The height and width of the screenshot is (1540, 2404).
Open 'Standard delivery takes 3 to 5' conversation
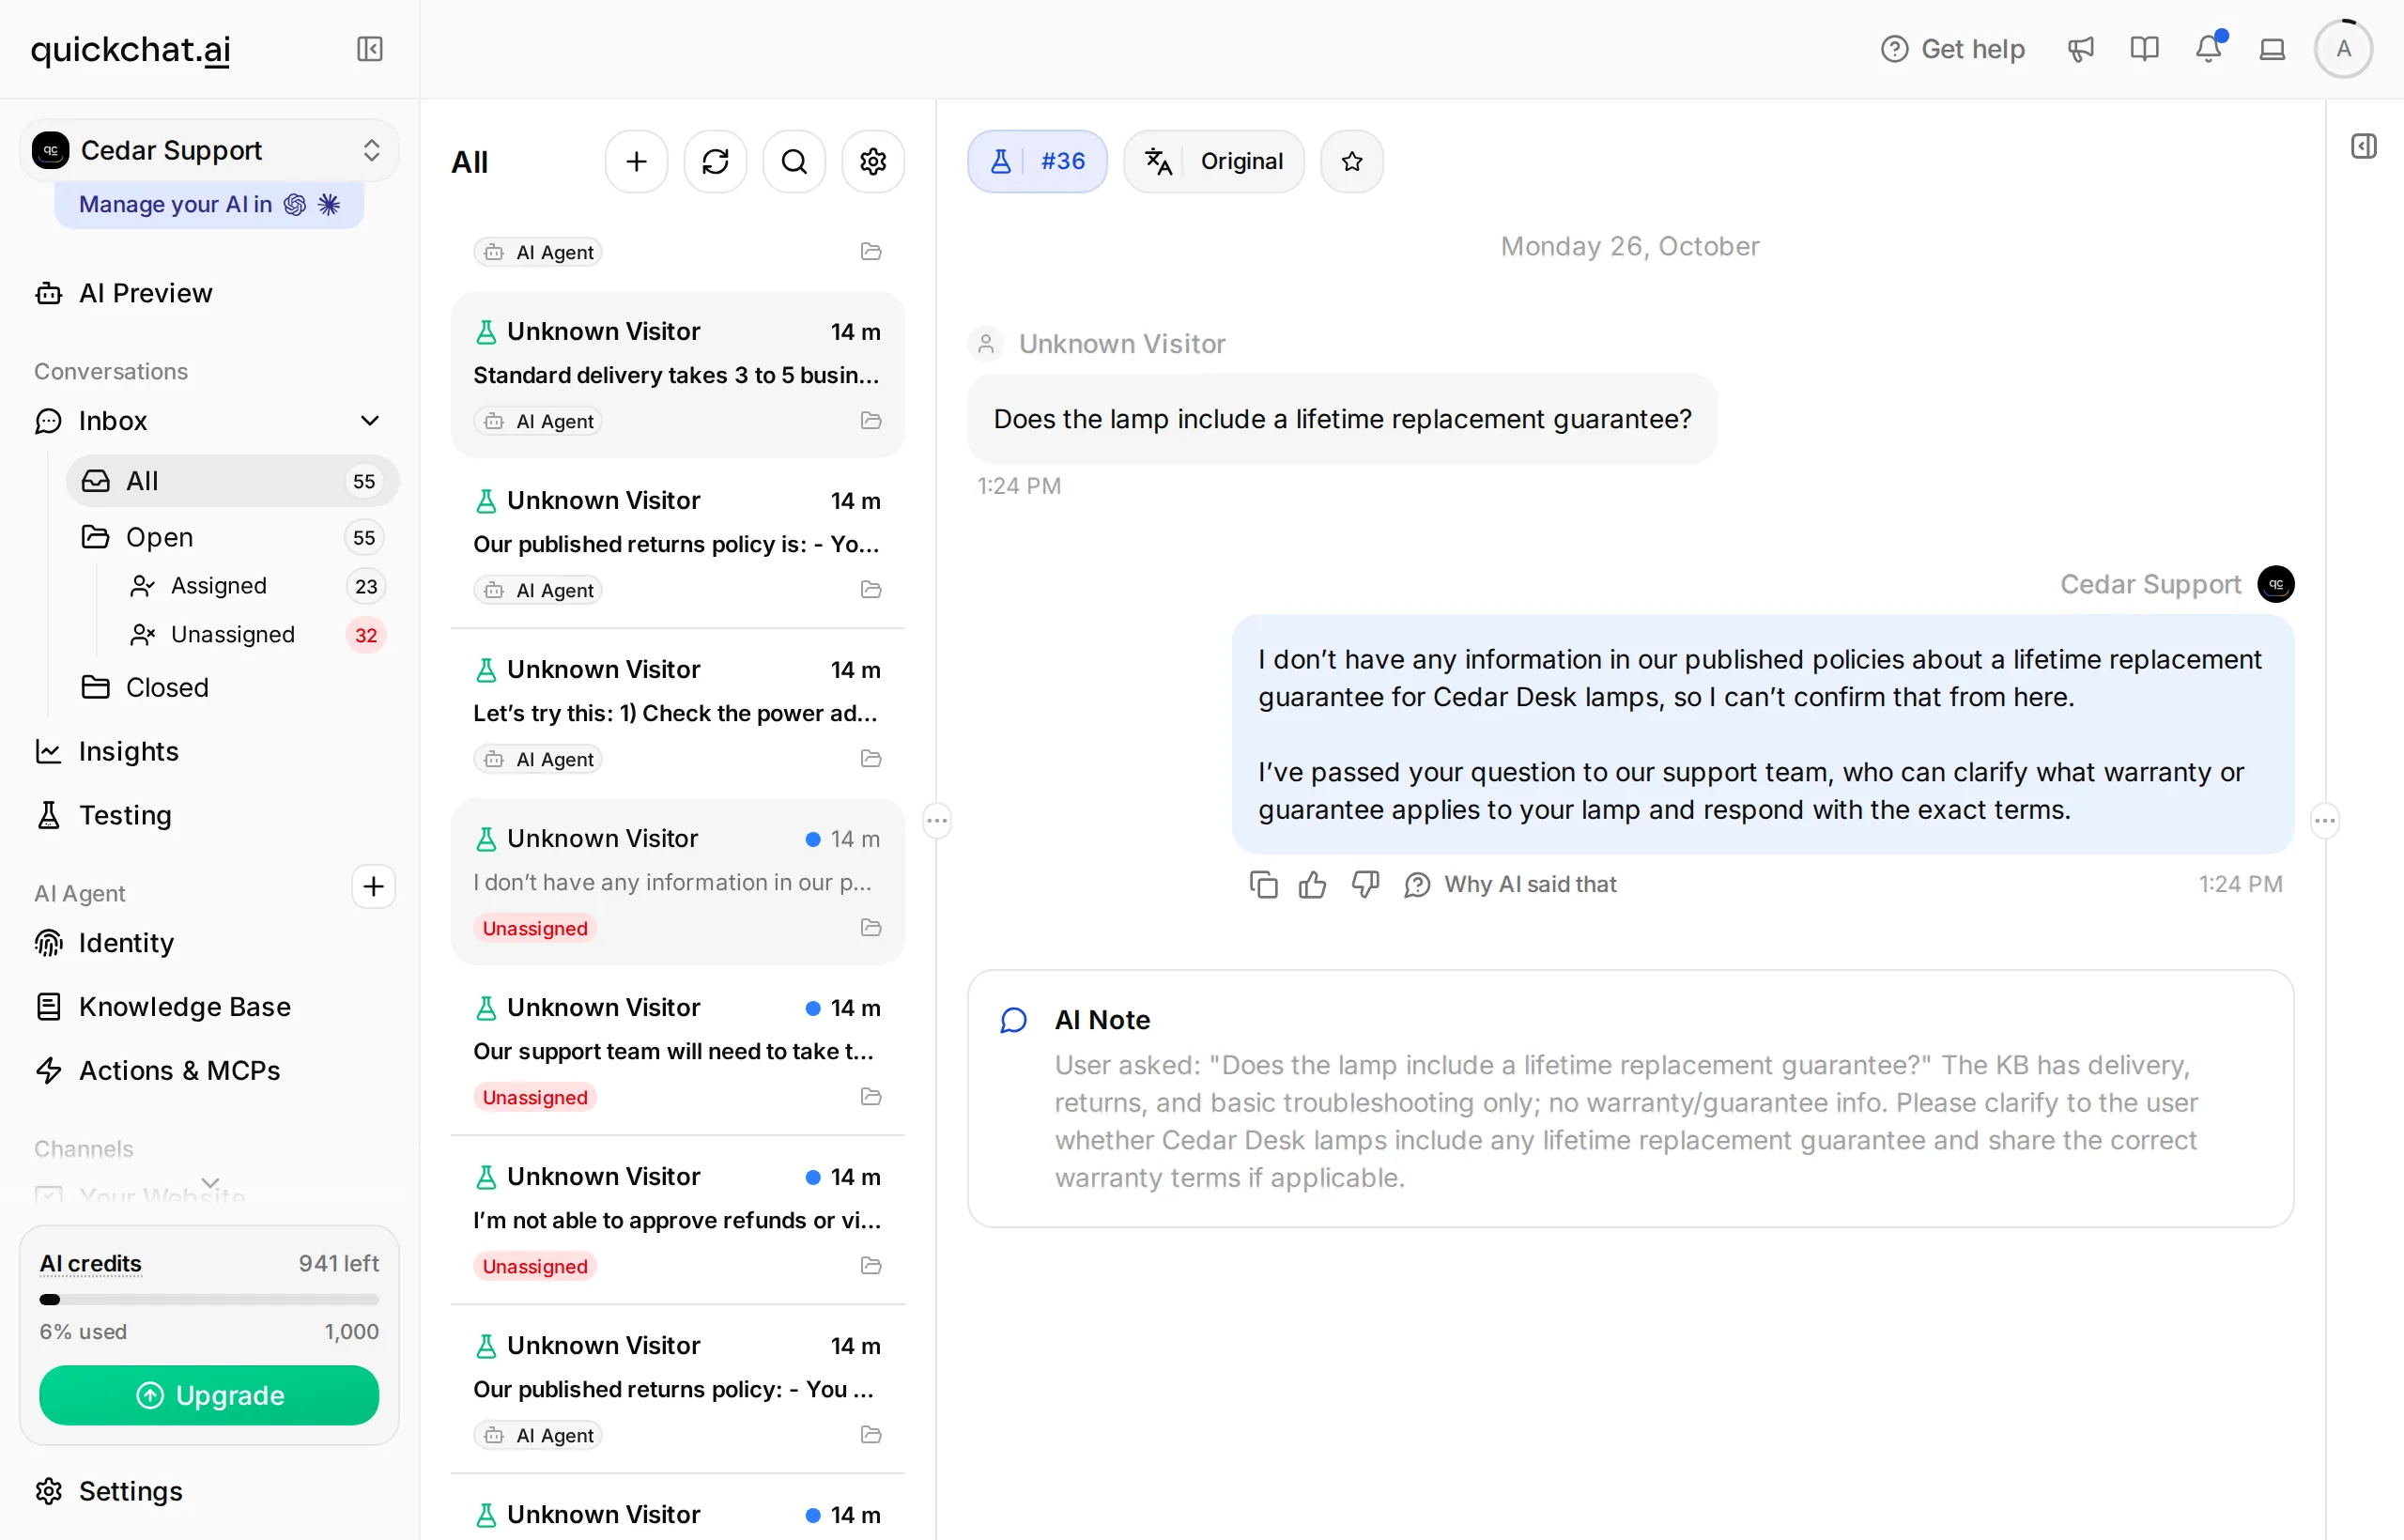point(677,375)
